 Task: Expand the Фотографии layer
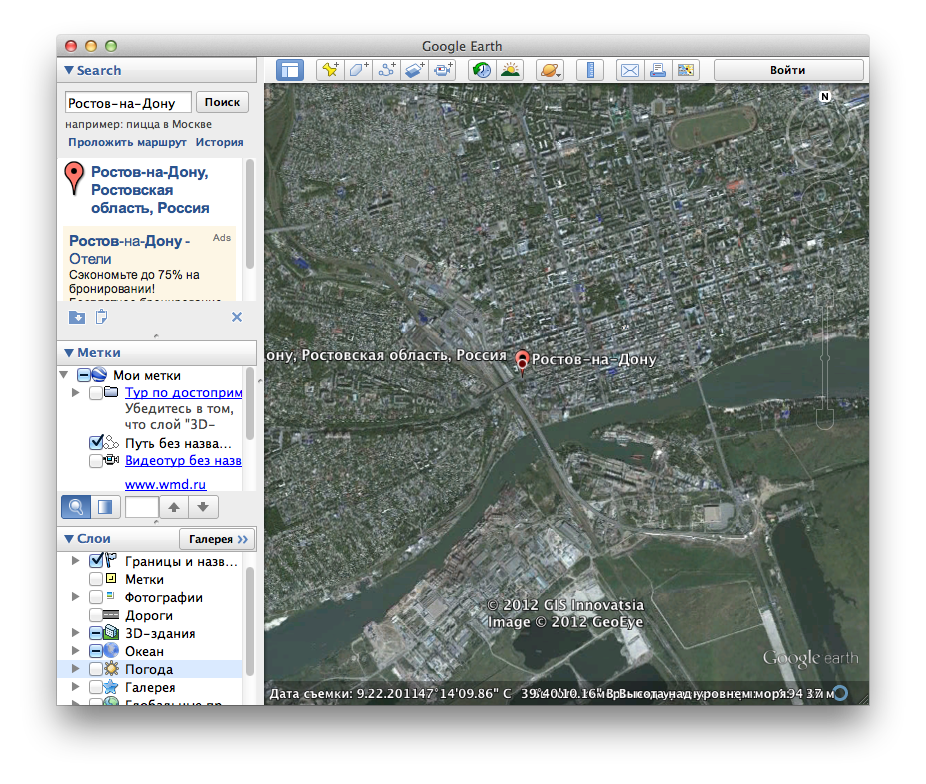point(75,596)
